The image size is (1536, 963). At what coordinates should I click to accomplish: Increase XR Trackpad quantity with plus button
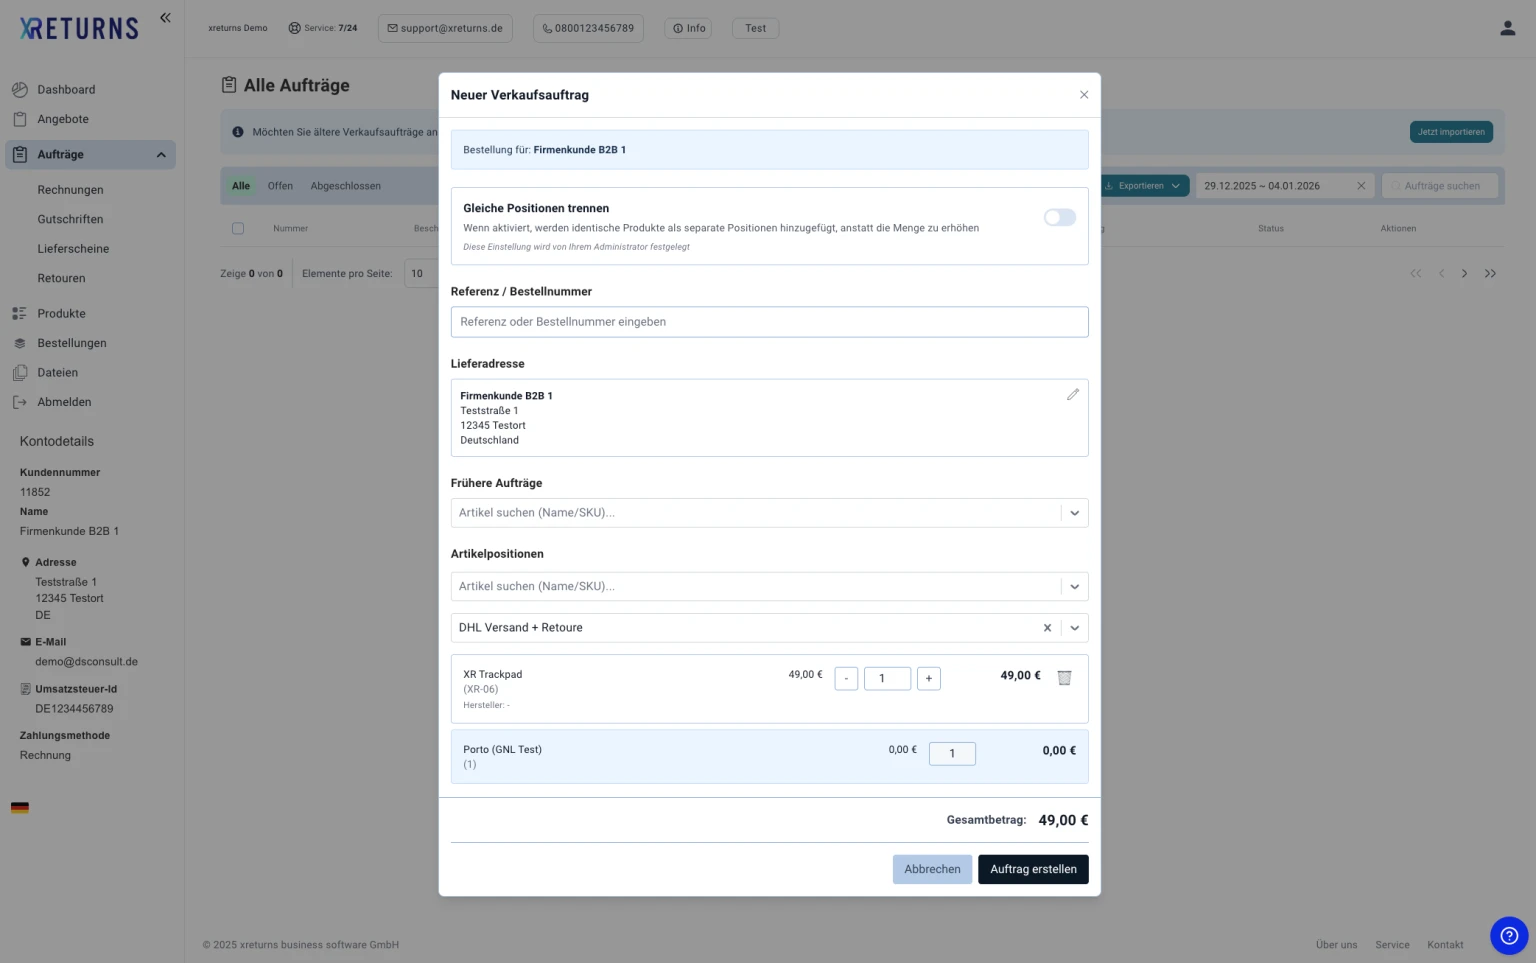coord(928,679)
